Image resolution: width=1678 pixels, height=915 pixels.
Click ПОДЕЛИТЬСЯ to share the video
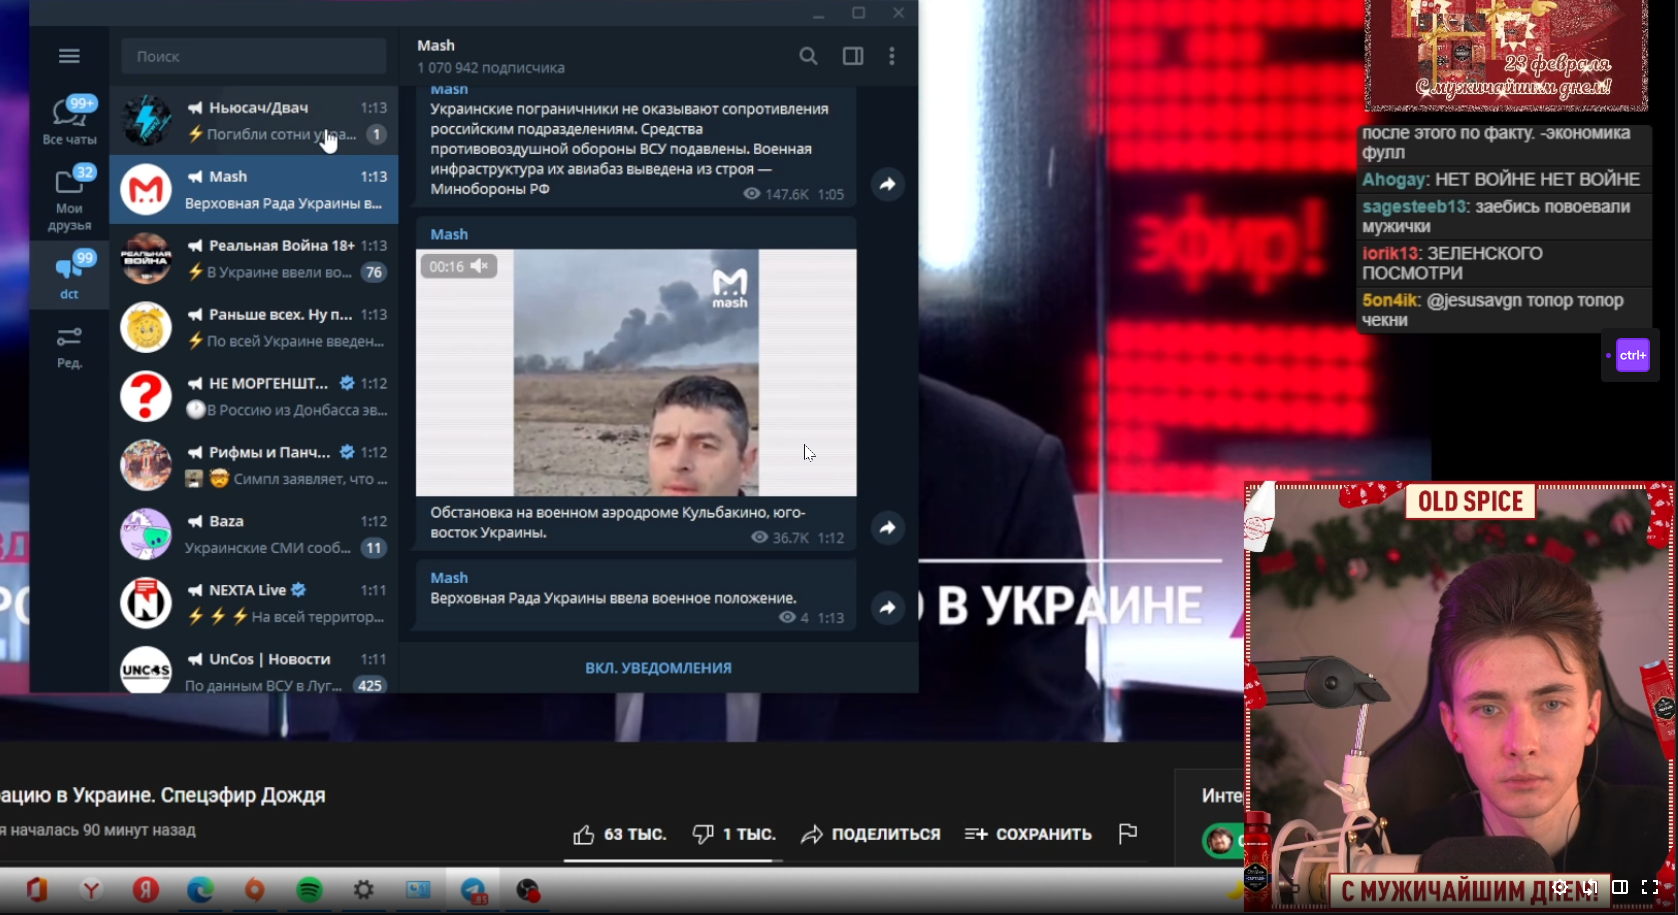pos(871,834)
